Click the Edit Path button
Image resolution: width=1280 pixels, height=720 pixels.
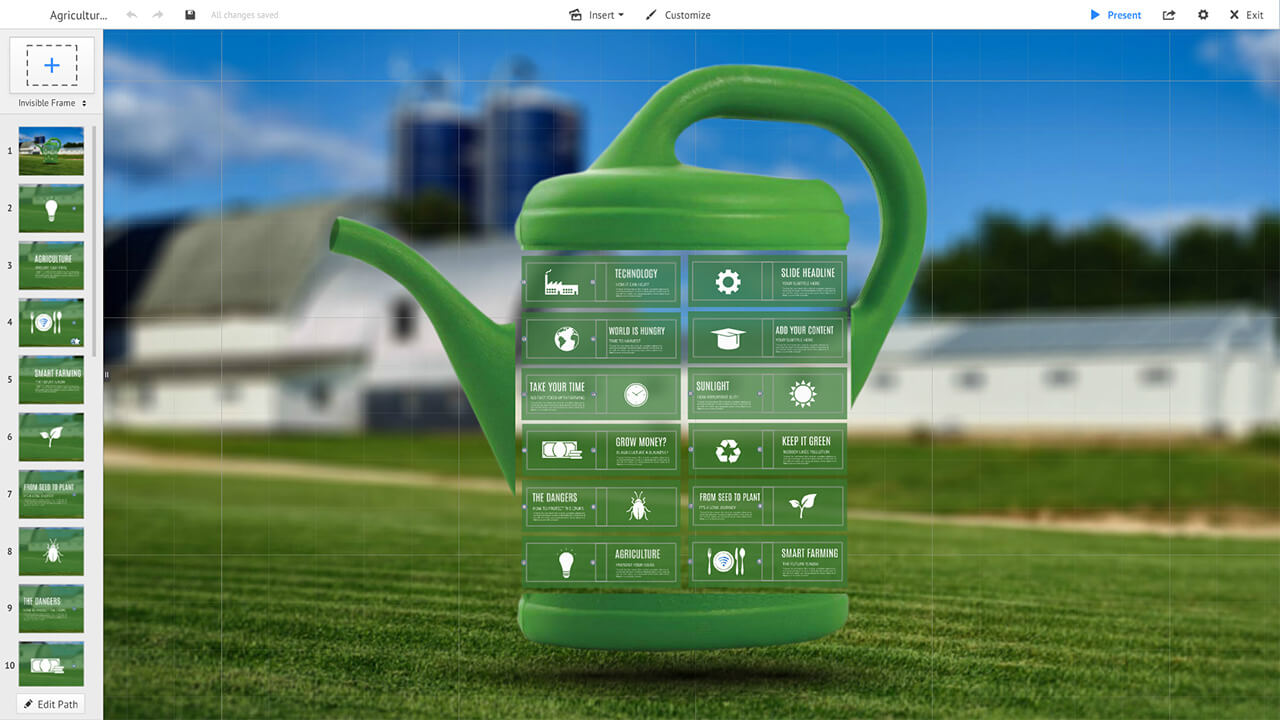tap(51, 704)
